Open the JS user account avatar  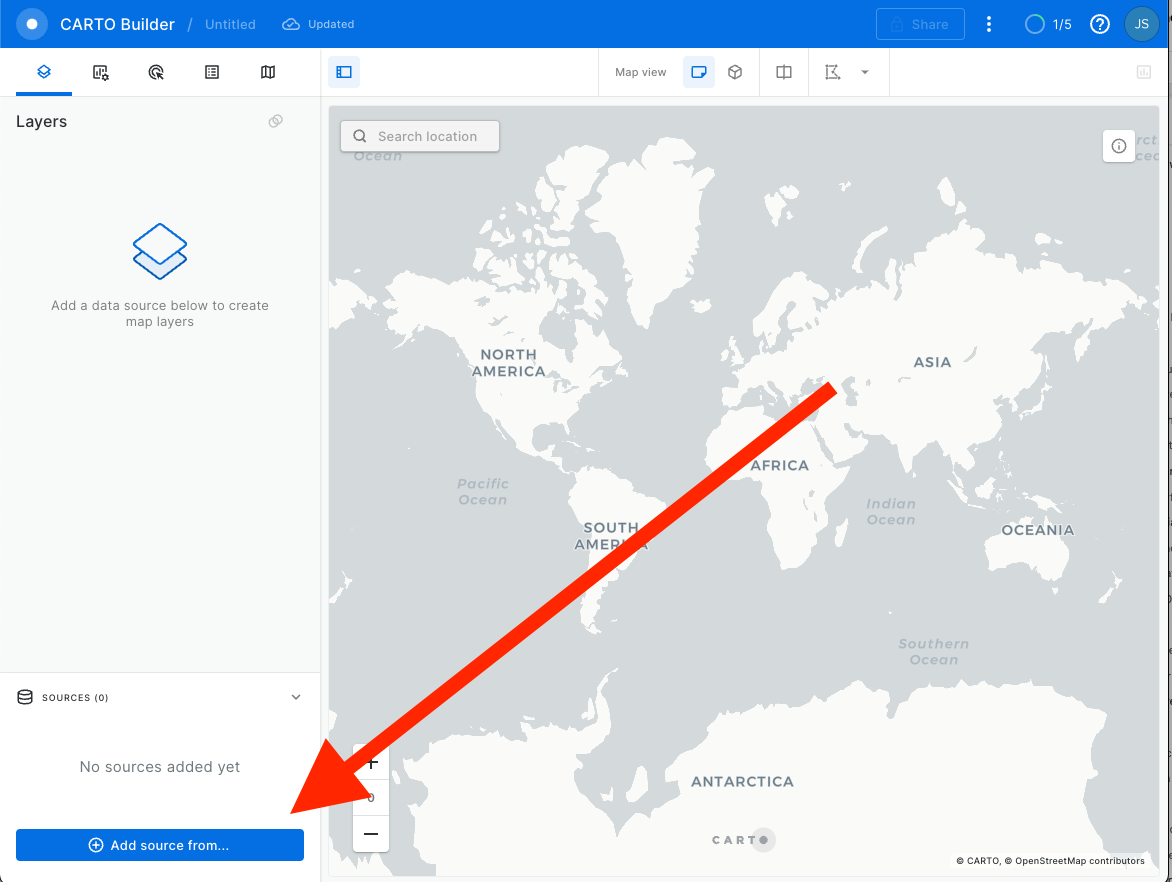point(1141,24)
